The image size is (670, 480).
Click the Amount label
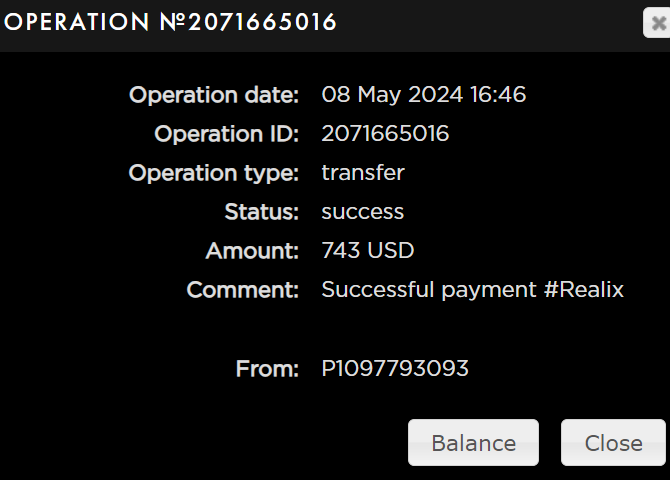pyautogui.click(x=252, y=251)
